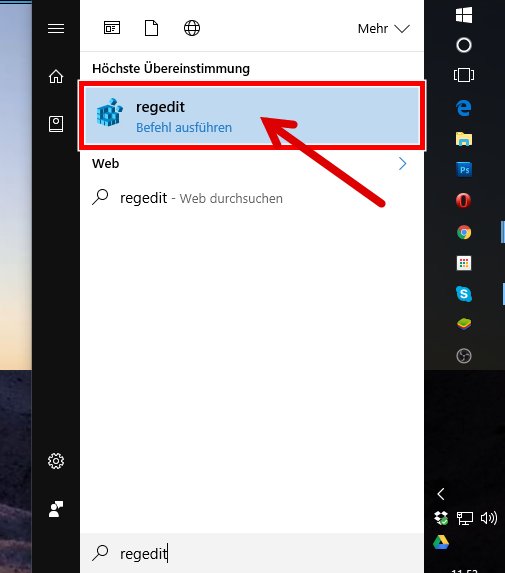Click into the regedit search box

pyautogui.click(x=252, y=553)
